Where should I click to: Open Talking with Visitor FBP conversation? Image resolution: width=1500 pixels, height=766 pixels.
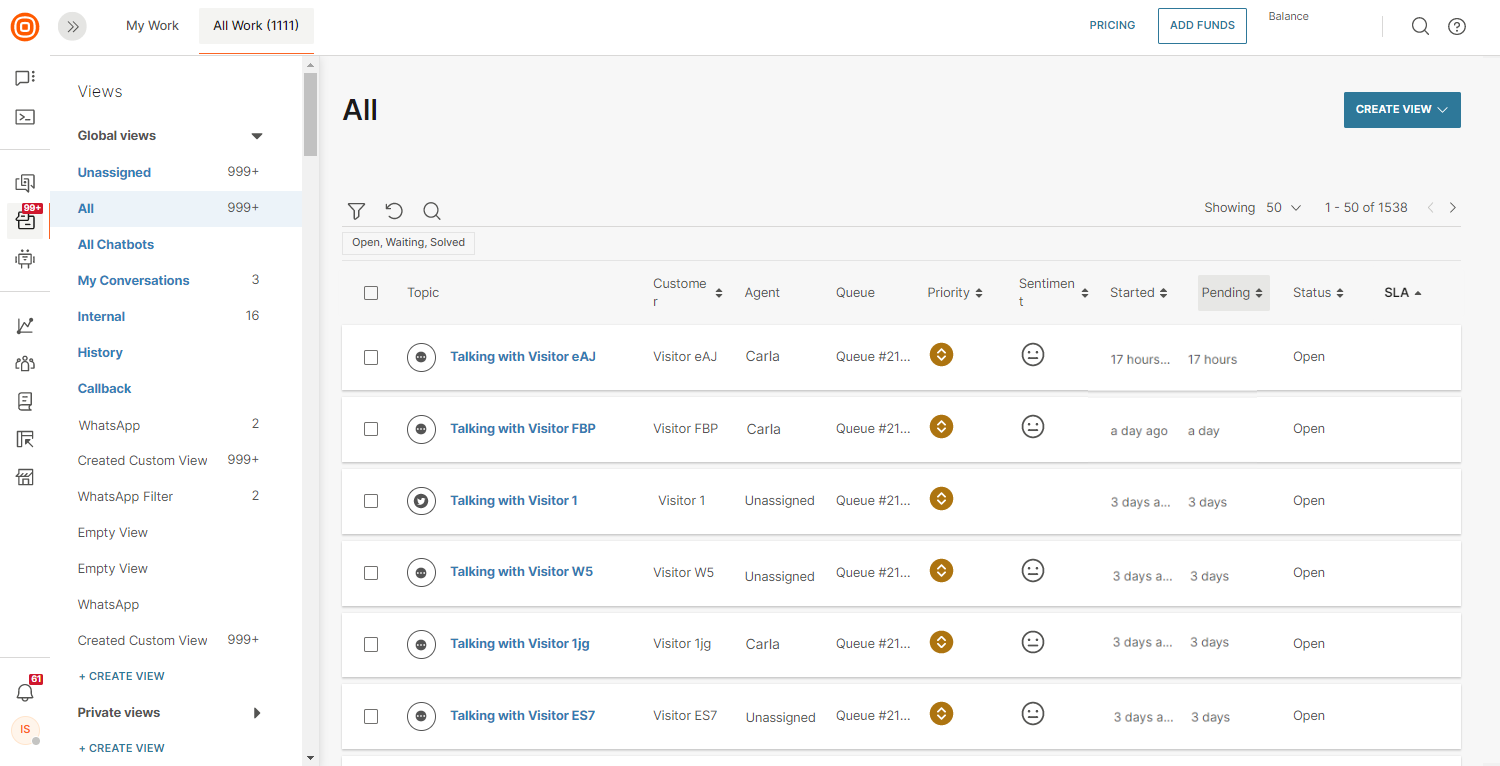point(522,429)
